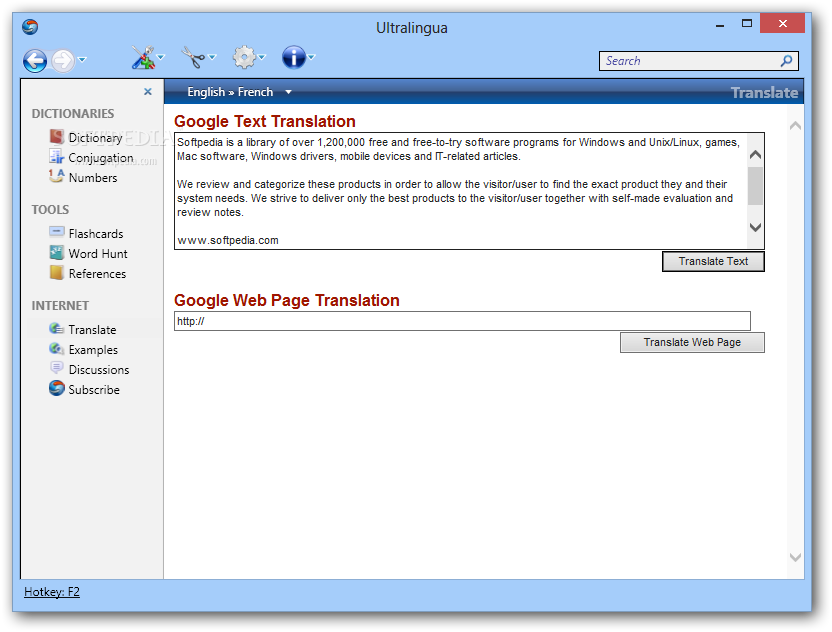Click the Google Web Page Translation heading
Screen dimensions: 832x632
tap(287, 301)
